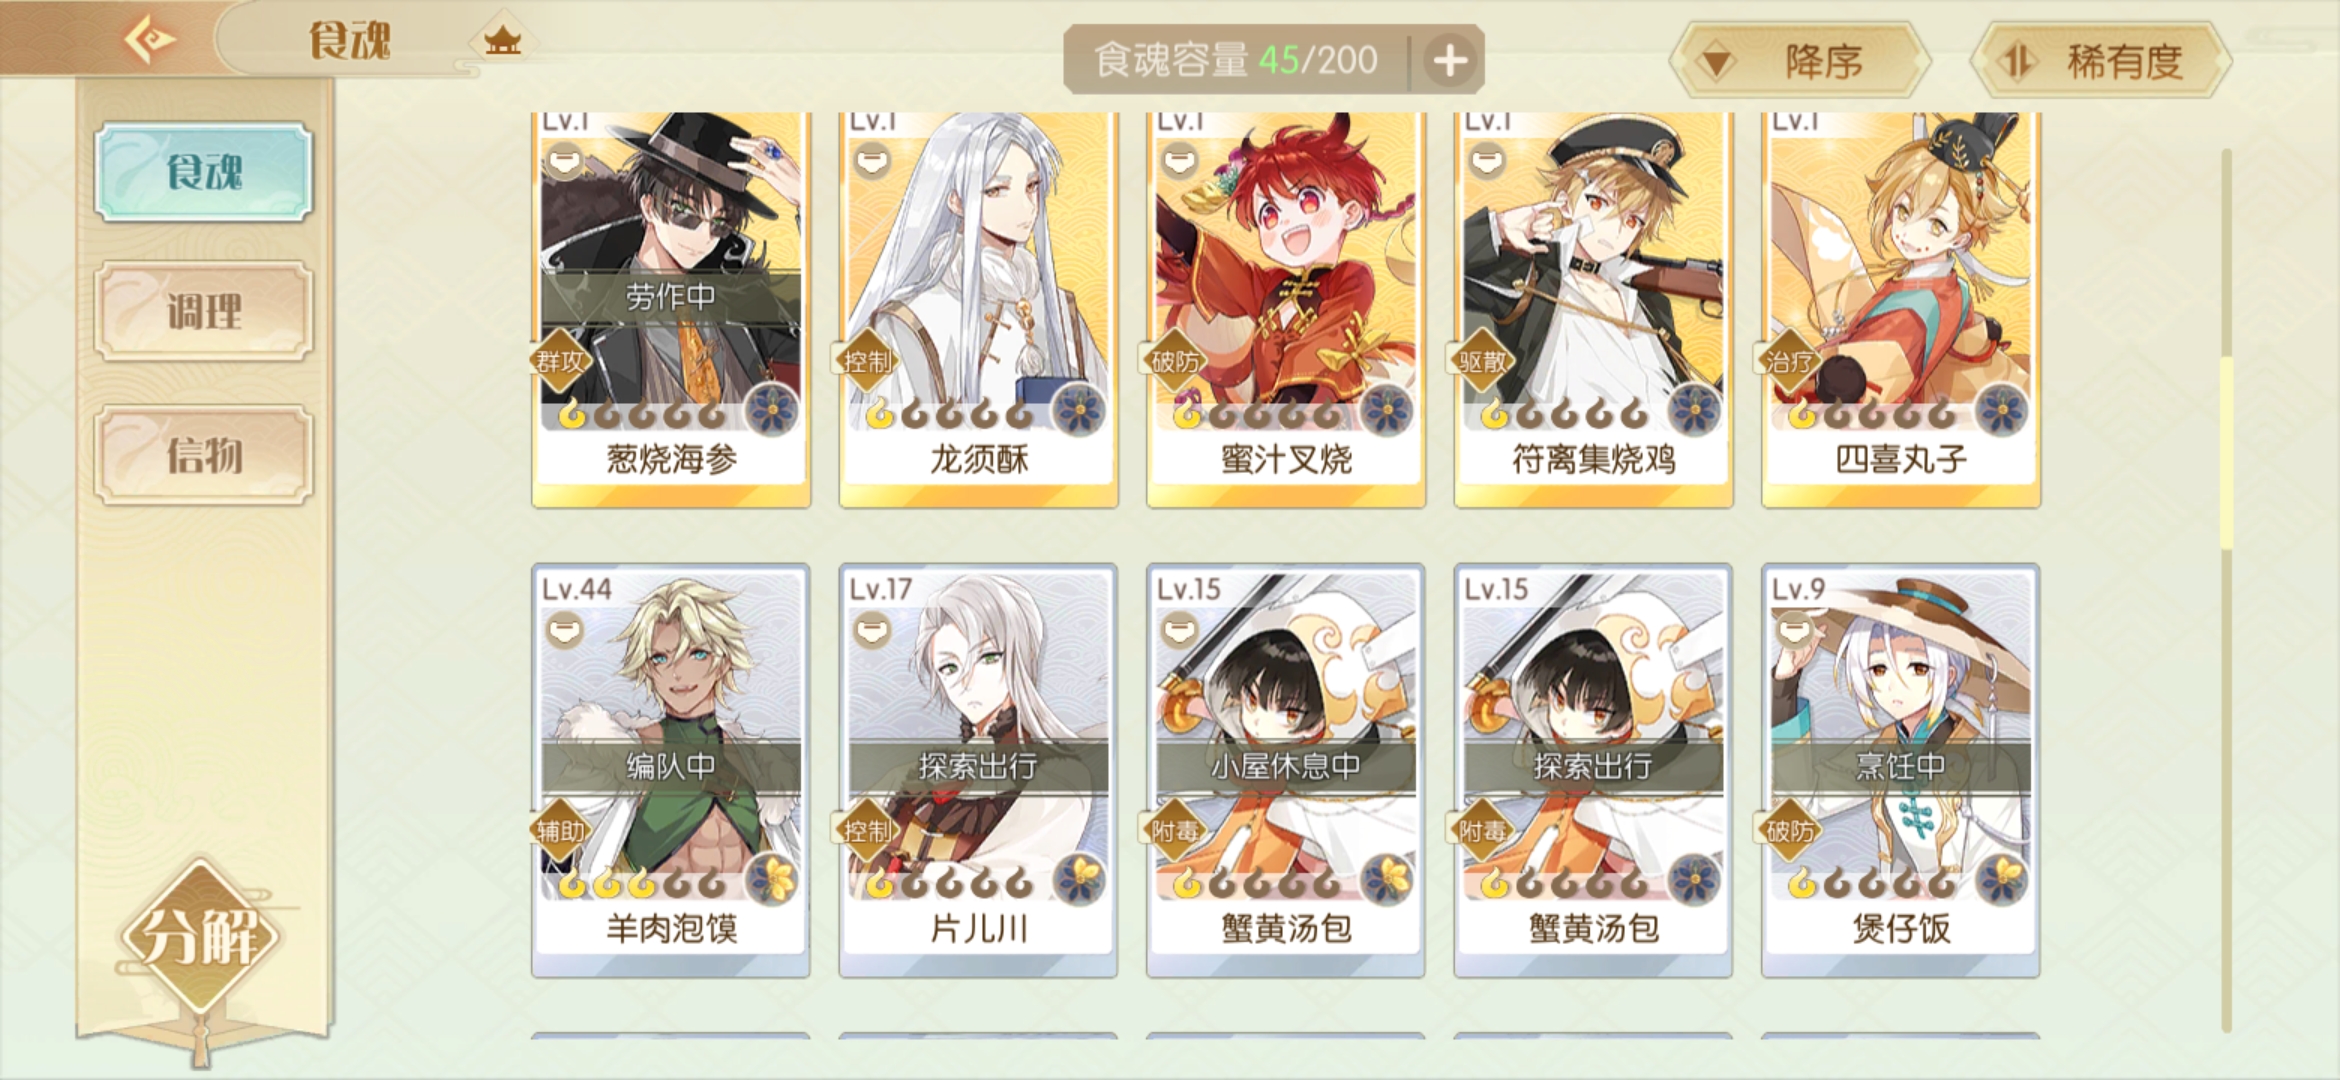This screenshot has width=2340, height=1080.
Task: Select the 片儿川 card portrait
Action: pyautogui.click(x=978, y=735)
